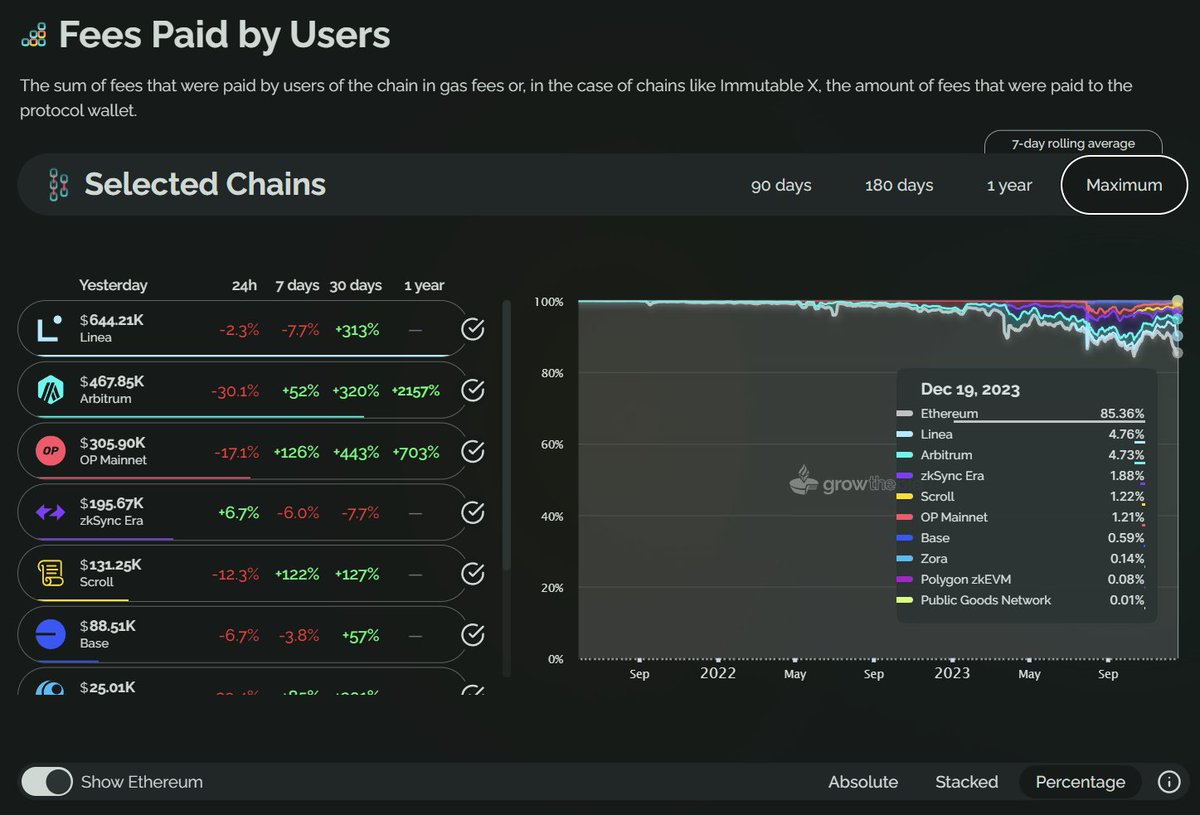Viewport: 1200px width, 815px height.
Task: Click the zkSync Era 1.88% tooltip row
Action: [x=1021, y=476]
